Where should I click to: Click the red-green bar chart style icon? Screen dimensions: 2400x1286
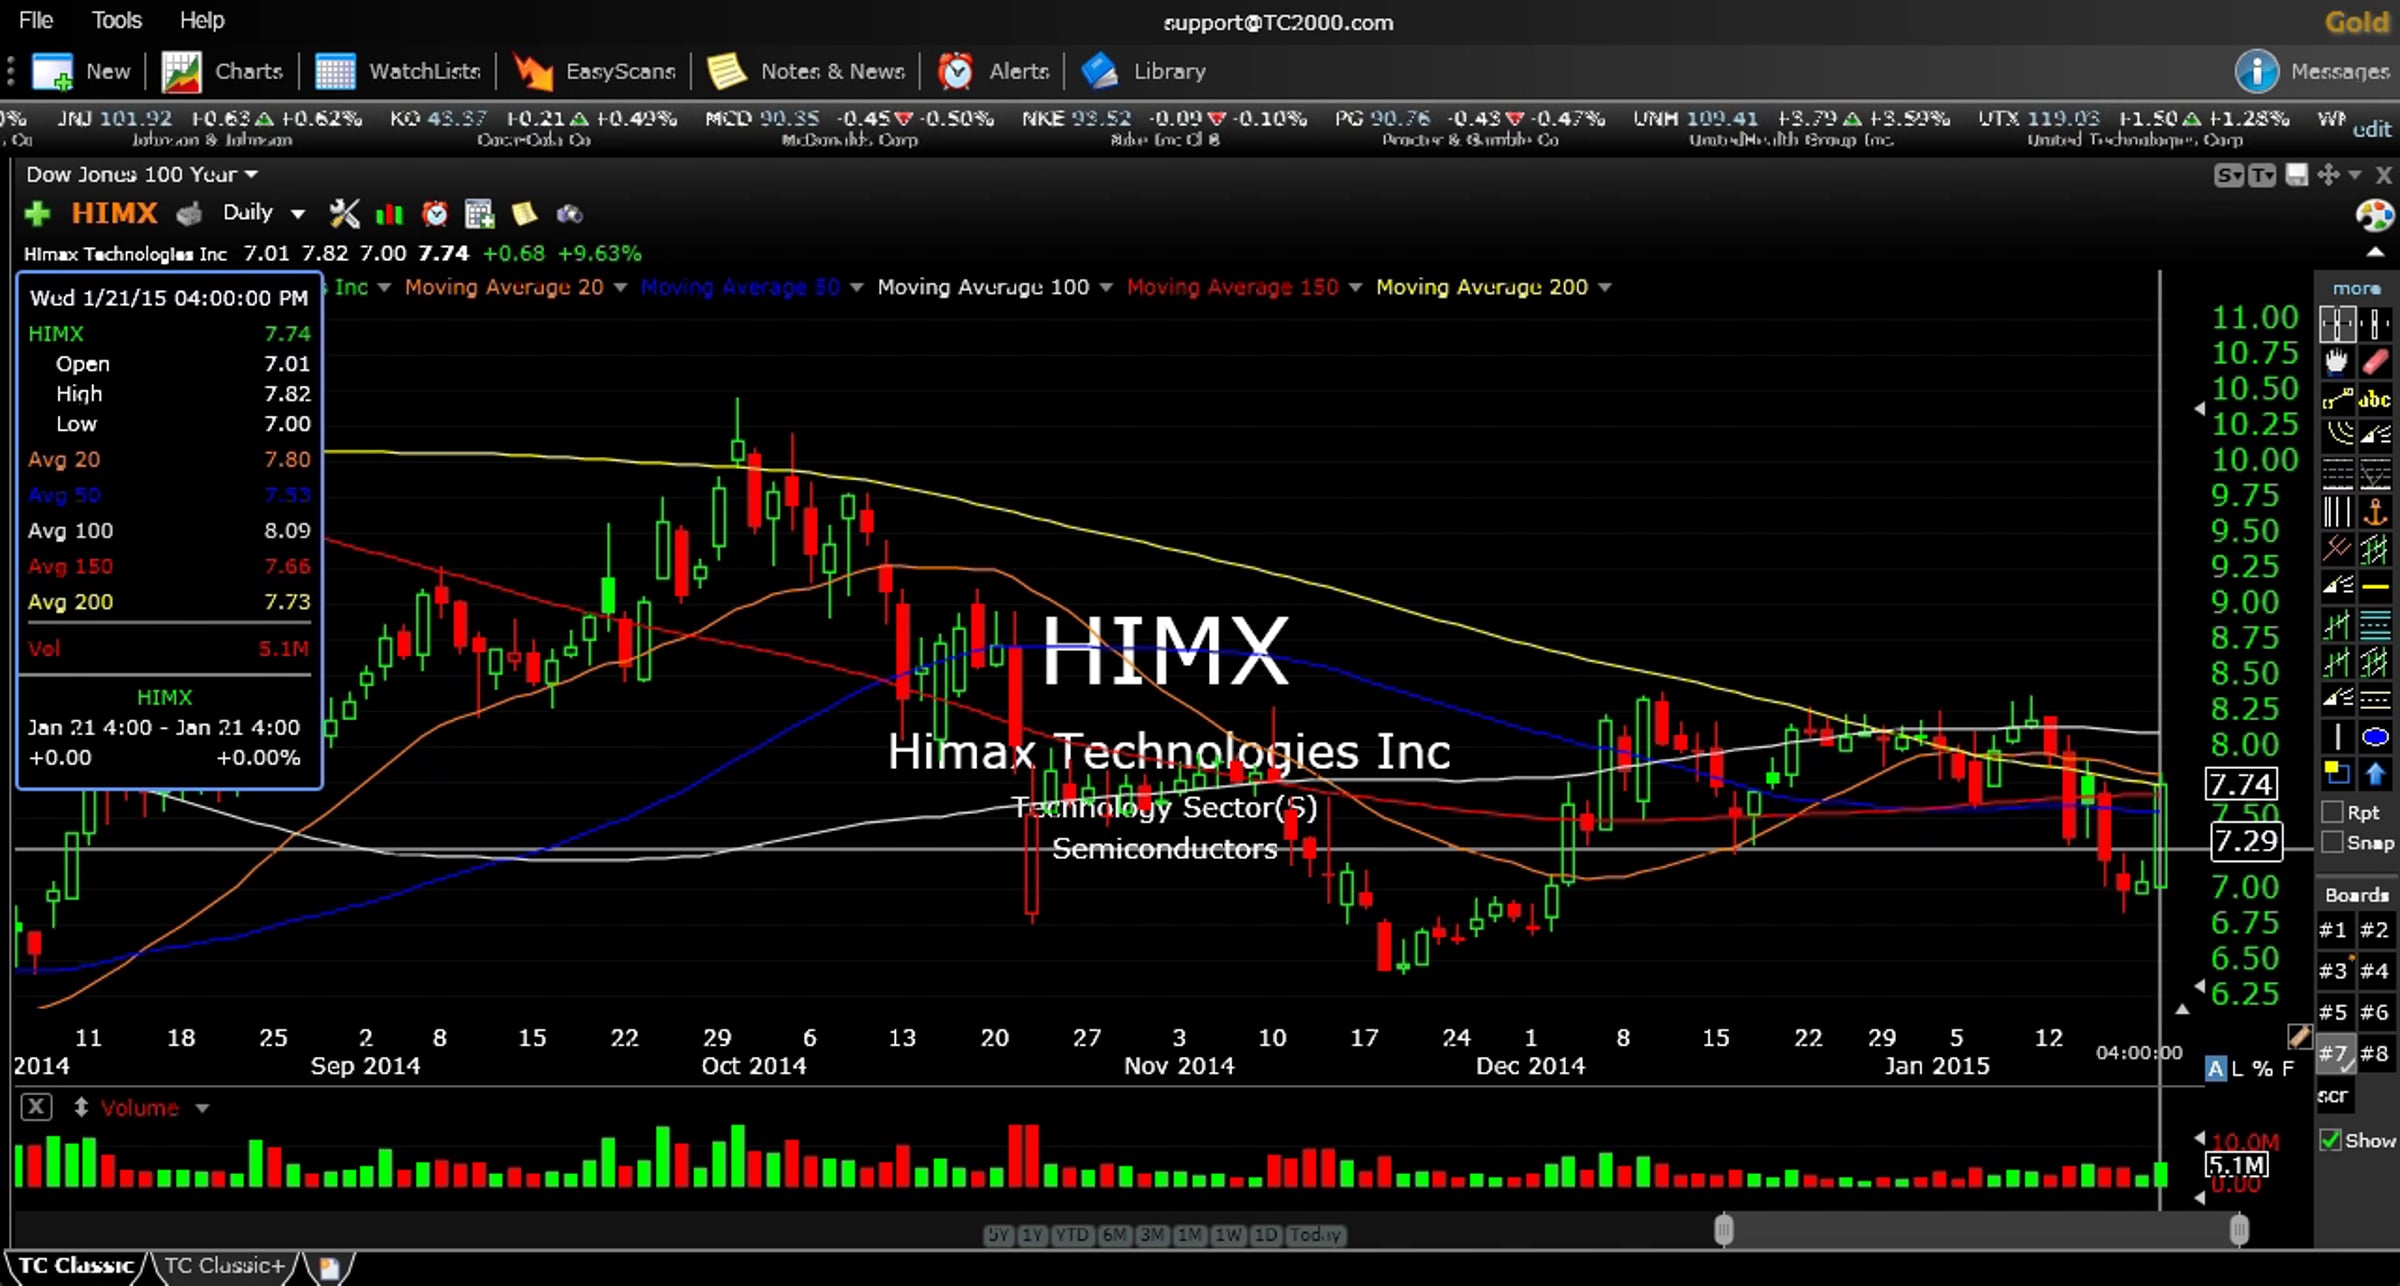point(389,214)
